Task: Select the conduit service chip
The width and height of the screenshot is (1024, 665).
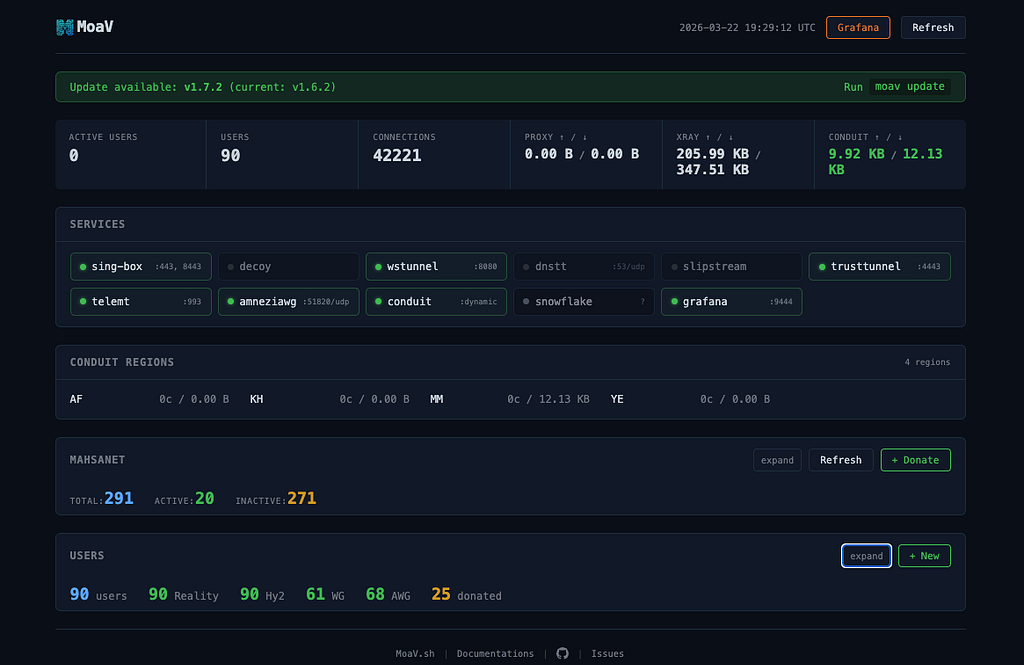Action: pos(436,302)
